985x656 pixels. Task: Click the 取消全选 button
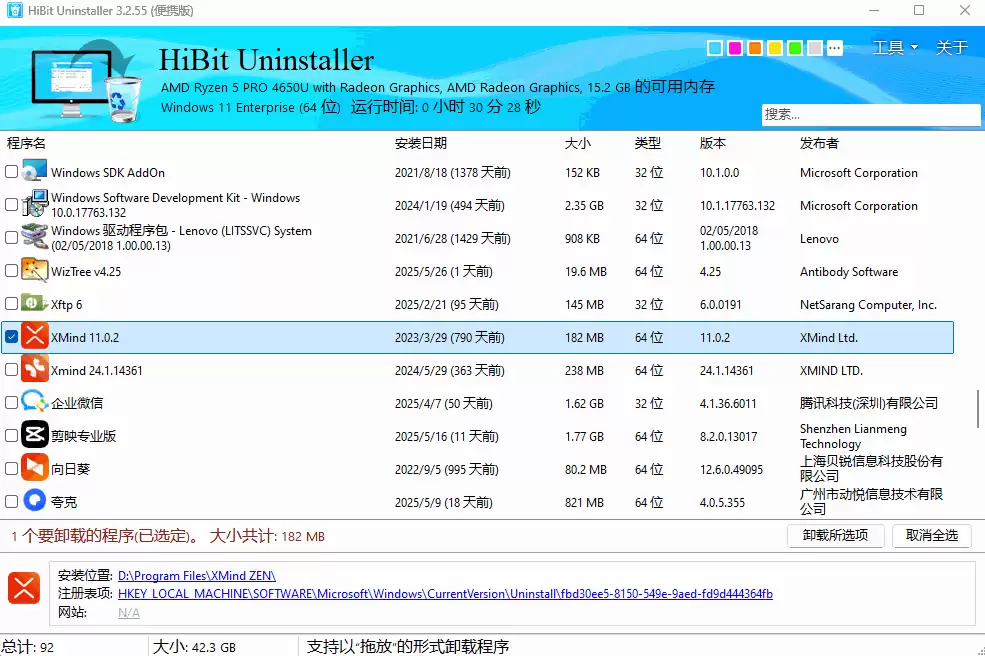click(932, 535)
